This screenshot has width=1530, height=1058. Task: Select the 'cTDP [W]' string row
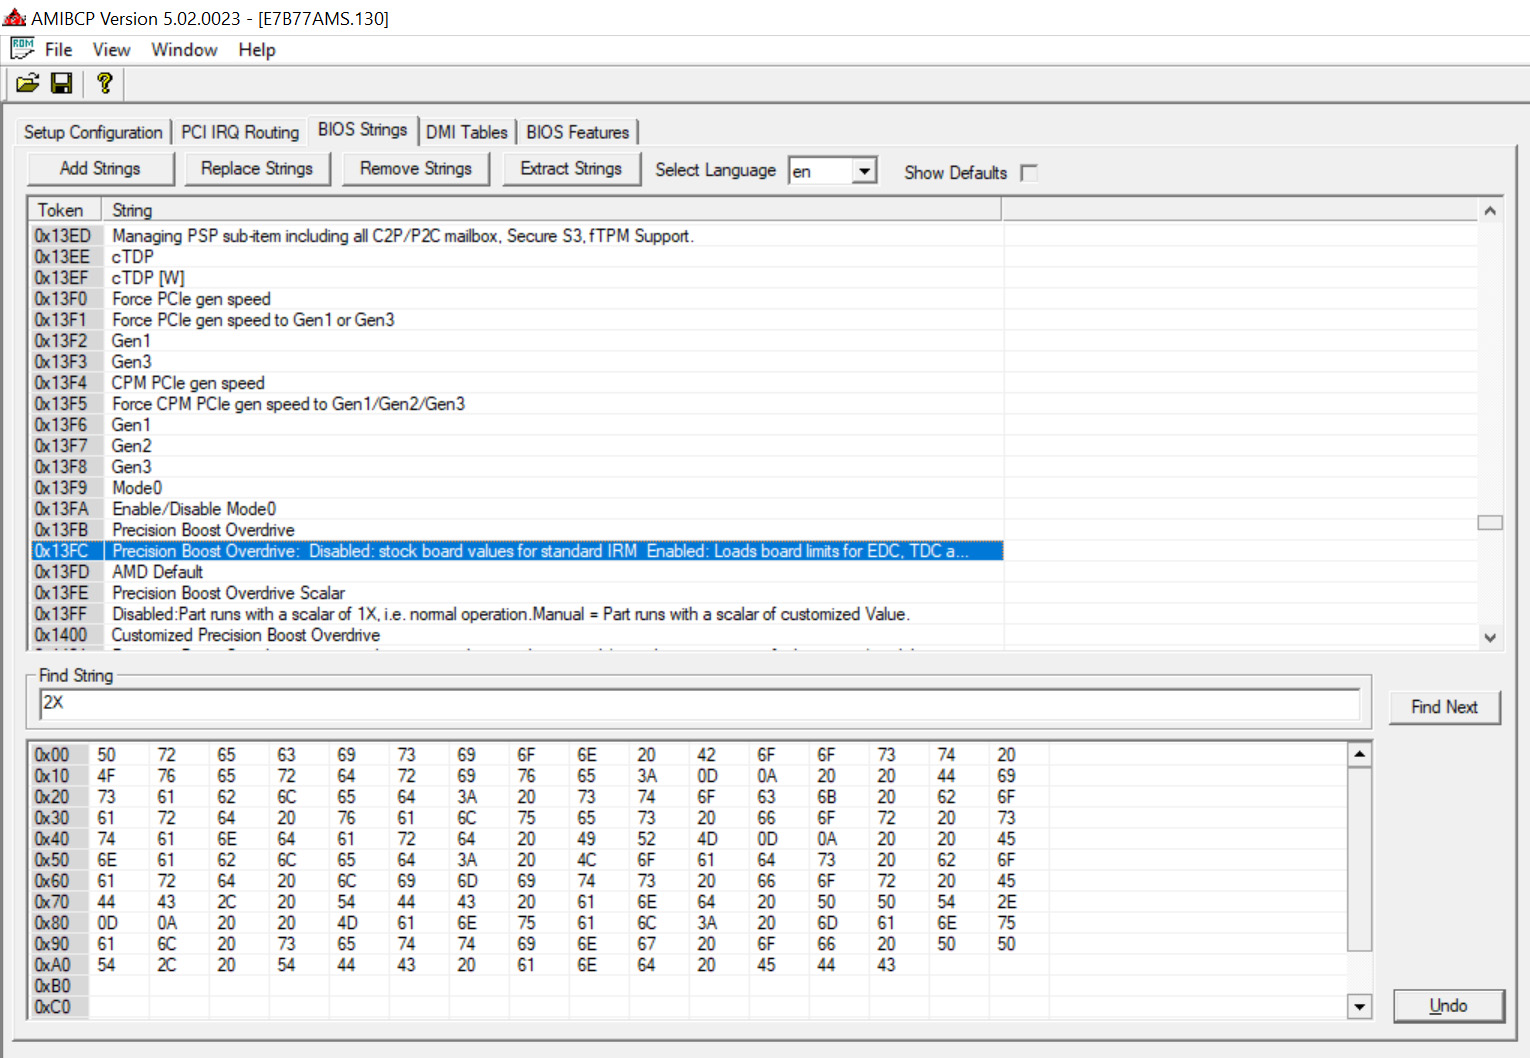(x=517, y=278)
